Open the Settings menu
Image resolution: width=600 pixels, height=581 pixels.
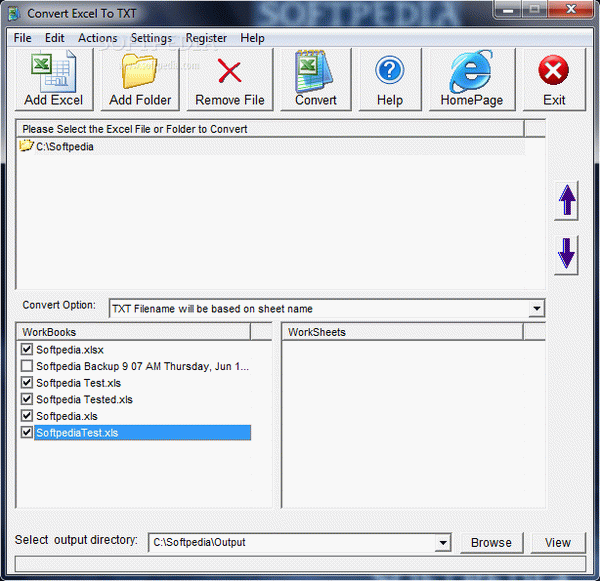(151, 38)
